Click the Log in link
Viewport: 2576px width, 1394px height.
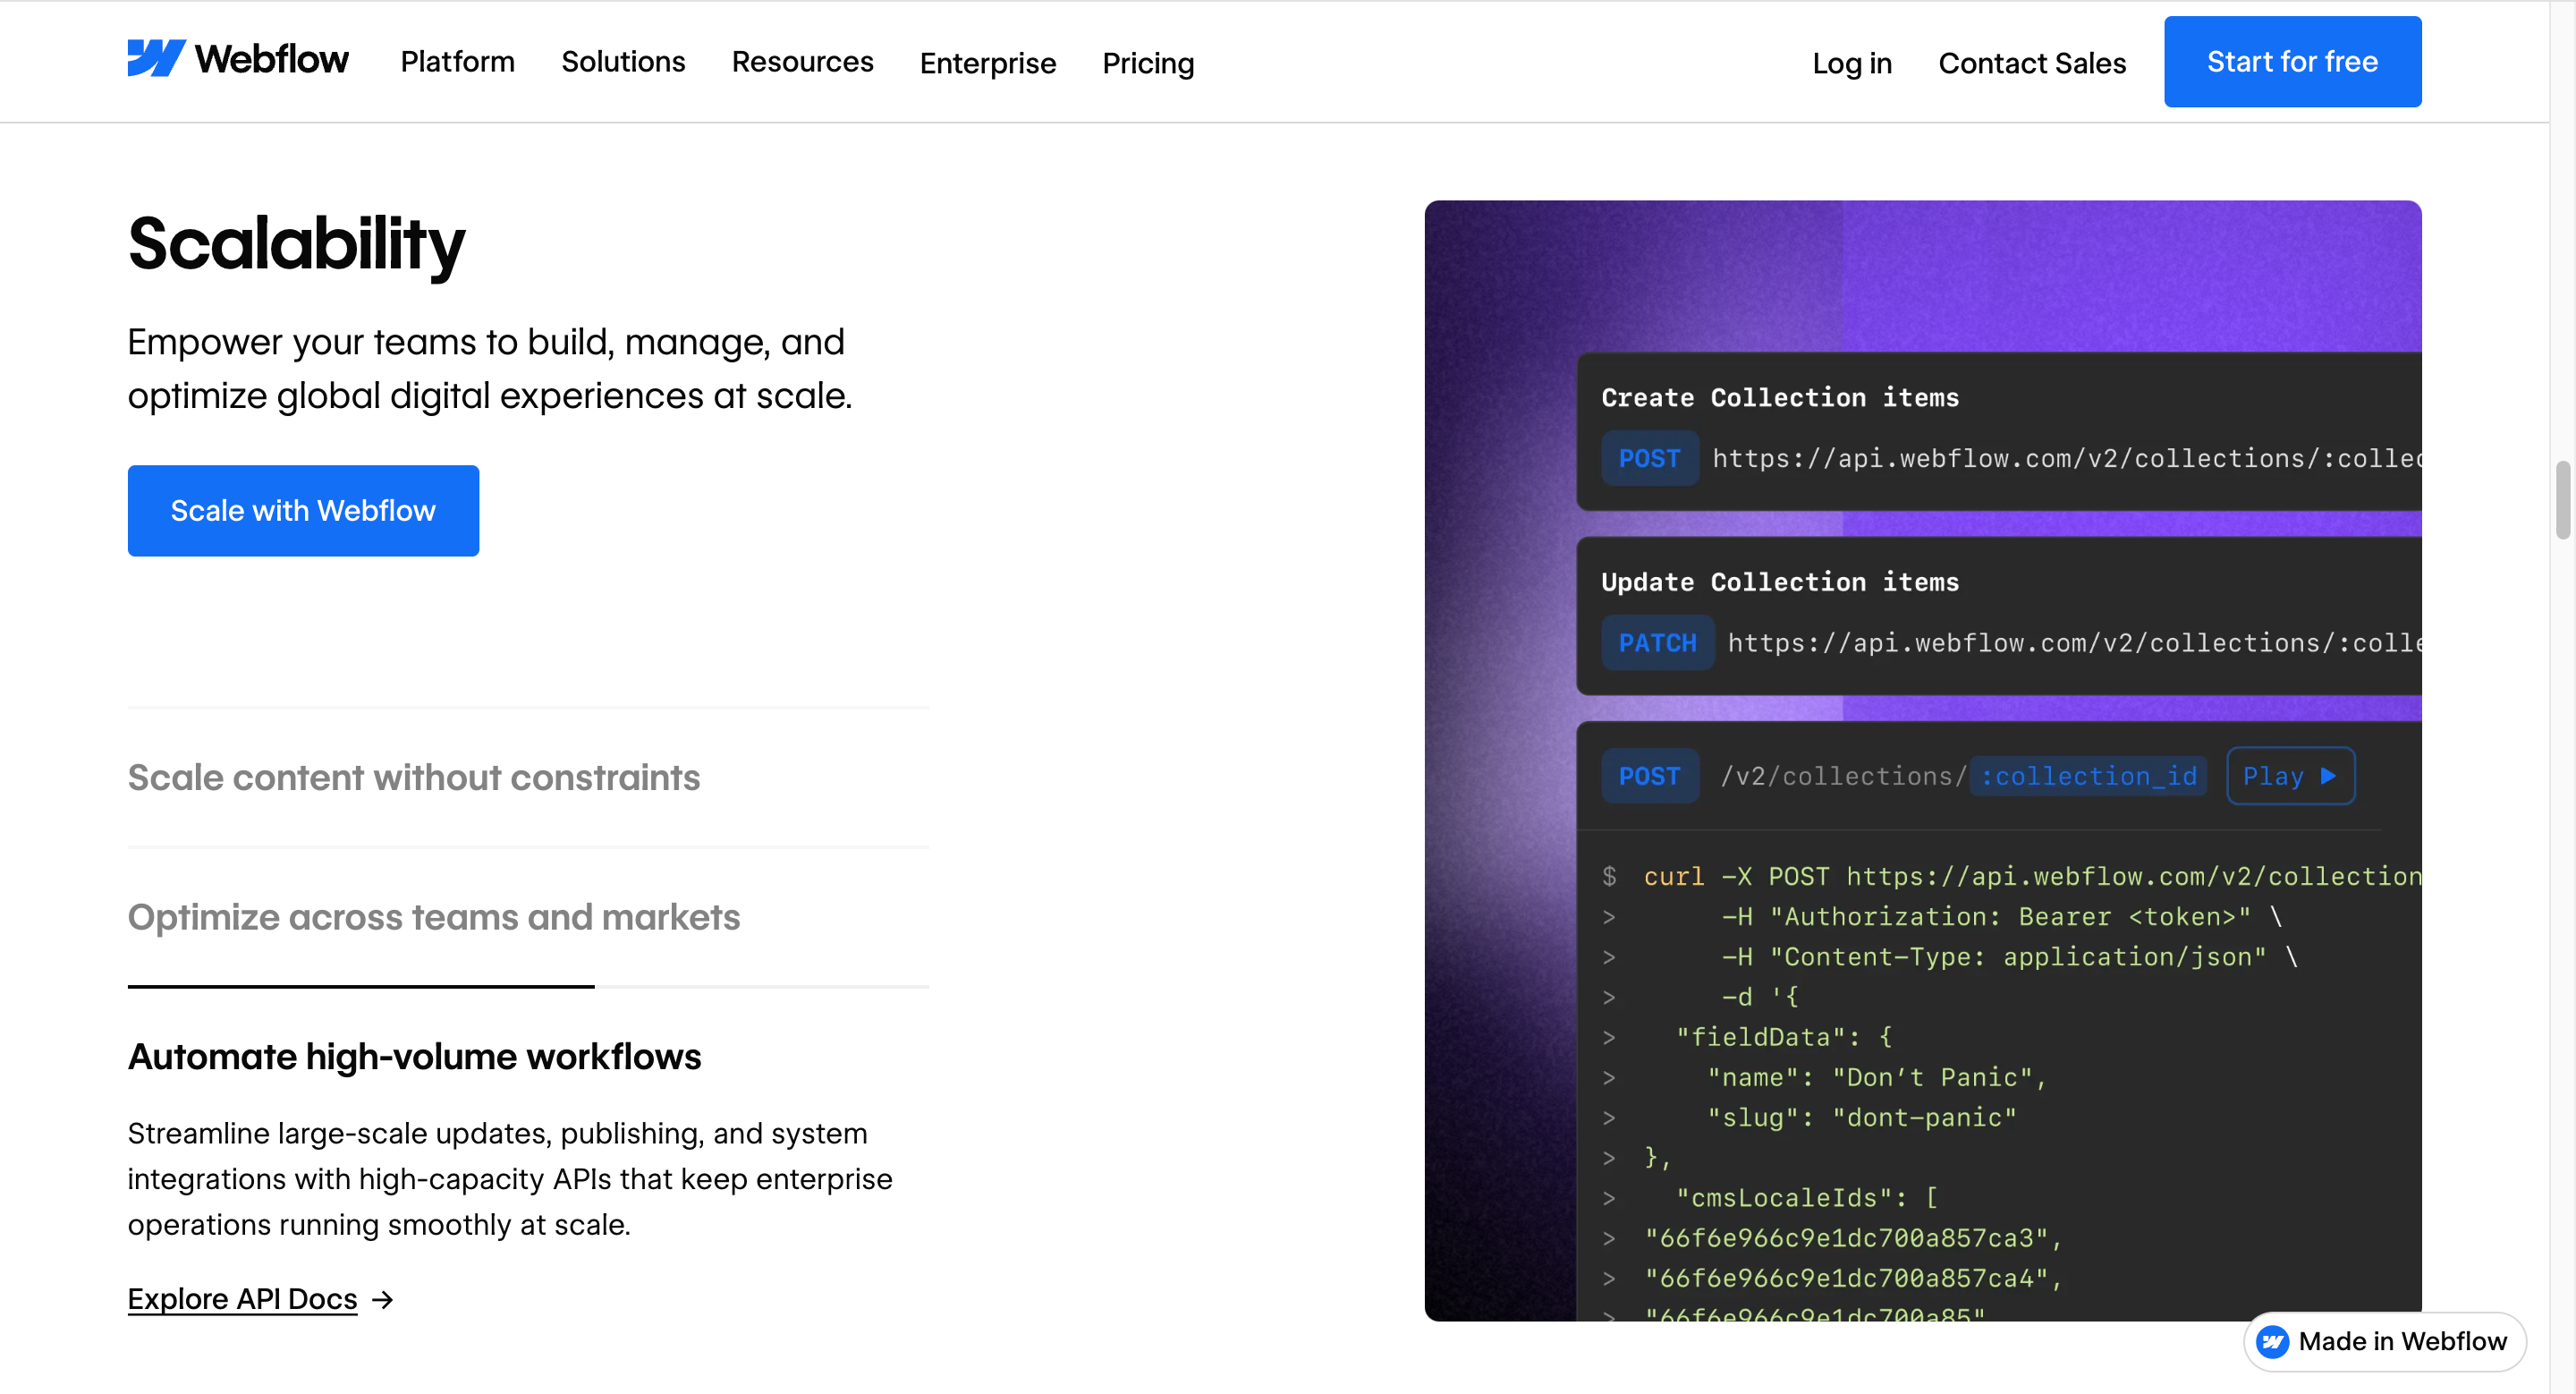(x=1852, y=63)
